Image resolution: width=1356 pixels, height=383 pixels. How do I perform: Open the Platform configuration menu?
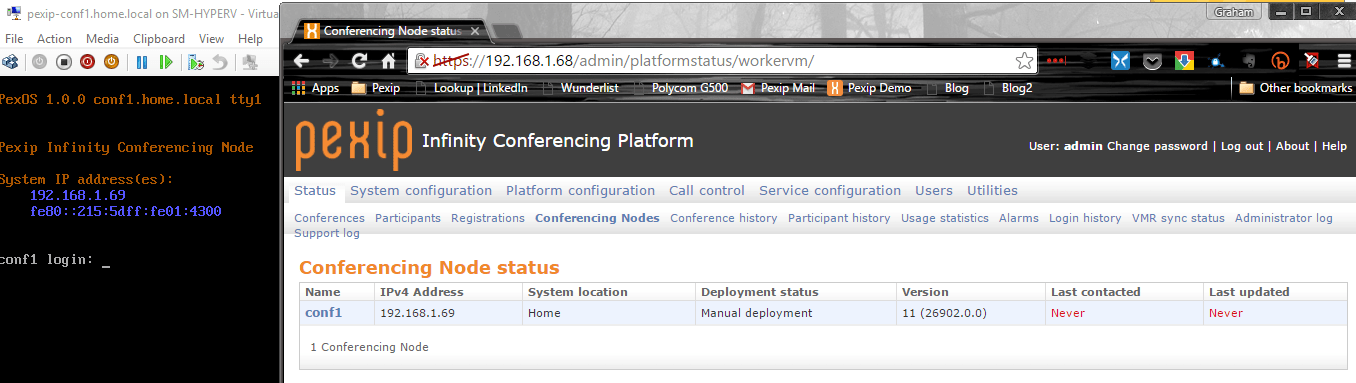580,191
